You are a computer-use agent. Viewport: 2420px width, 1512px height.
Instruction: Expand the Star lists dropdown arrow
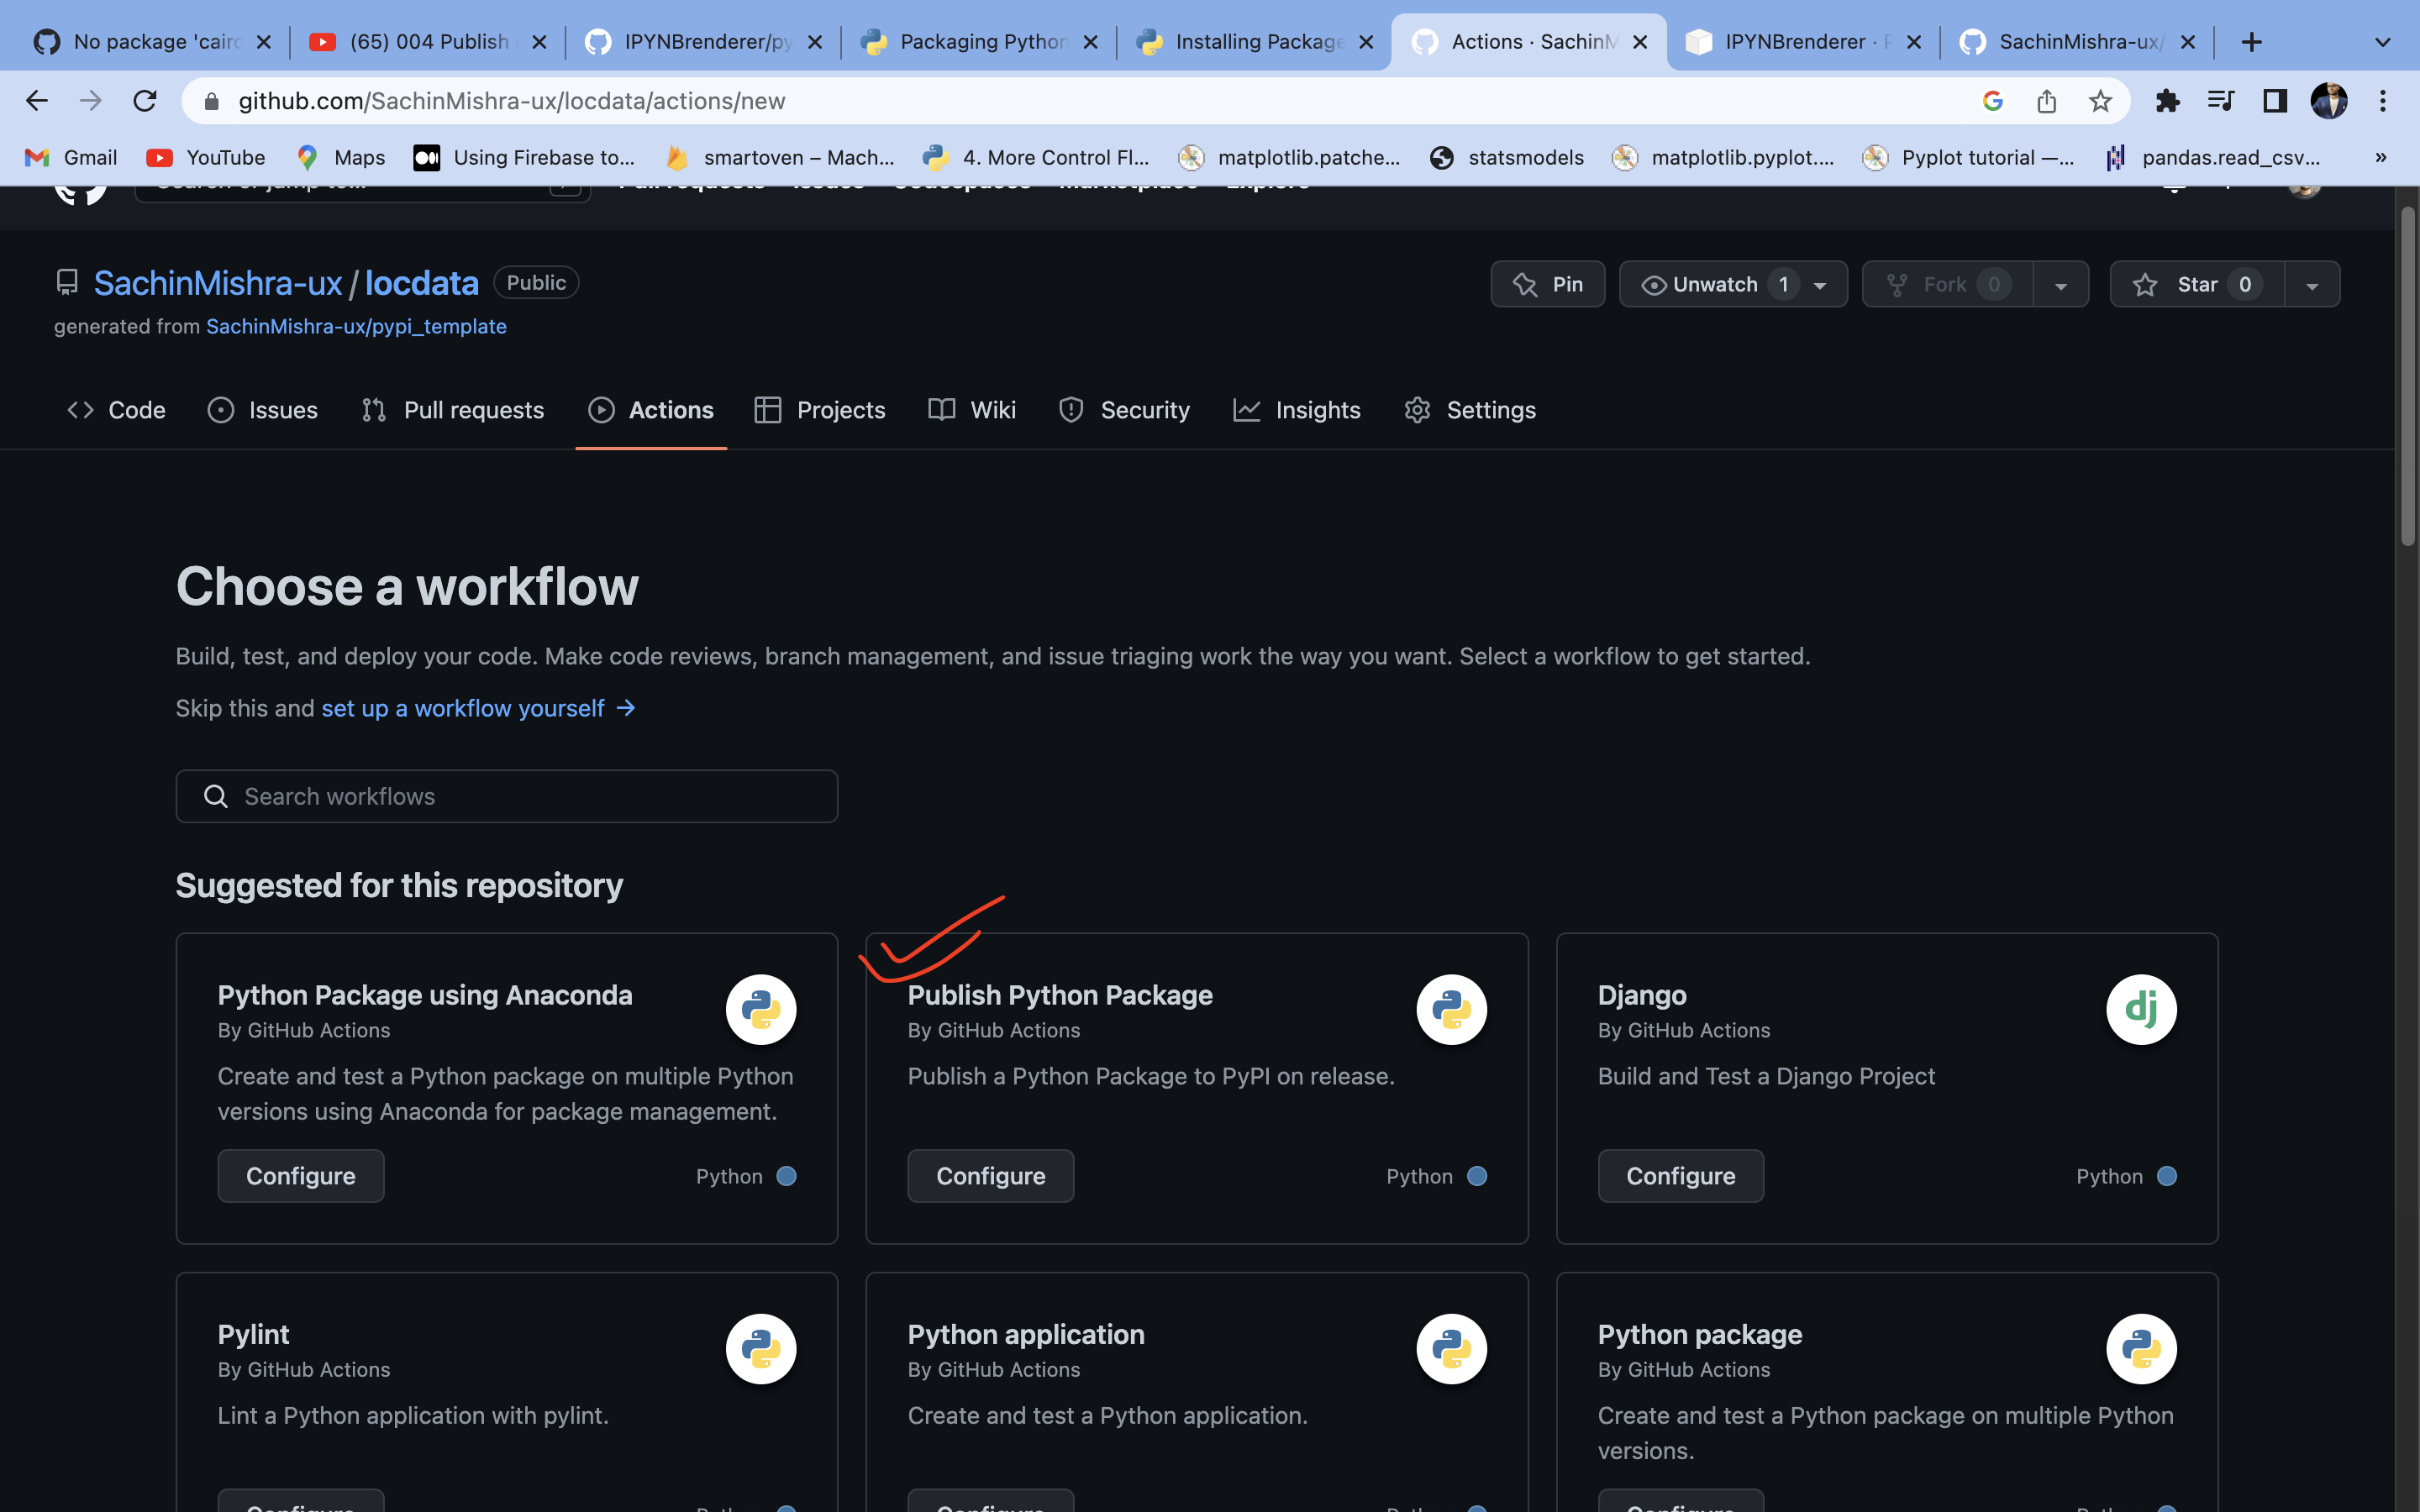(2312, 285)
